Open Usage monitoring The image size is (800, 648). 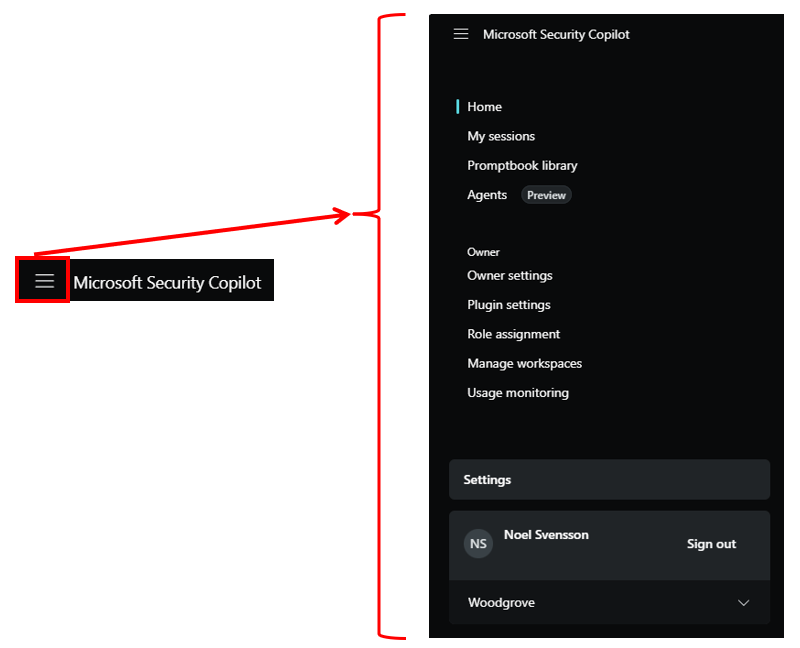pos(518,393)
